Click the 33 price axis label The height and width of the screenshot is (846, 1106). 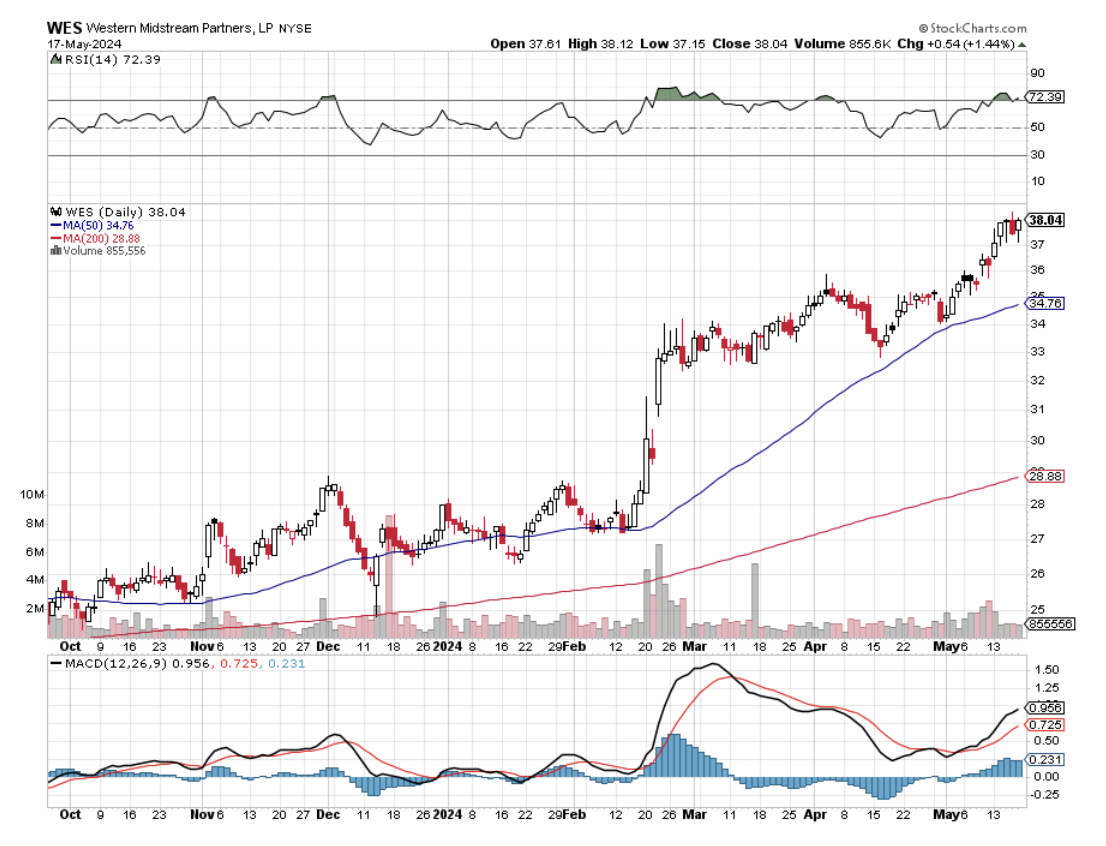click(x=1038, y=351)
